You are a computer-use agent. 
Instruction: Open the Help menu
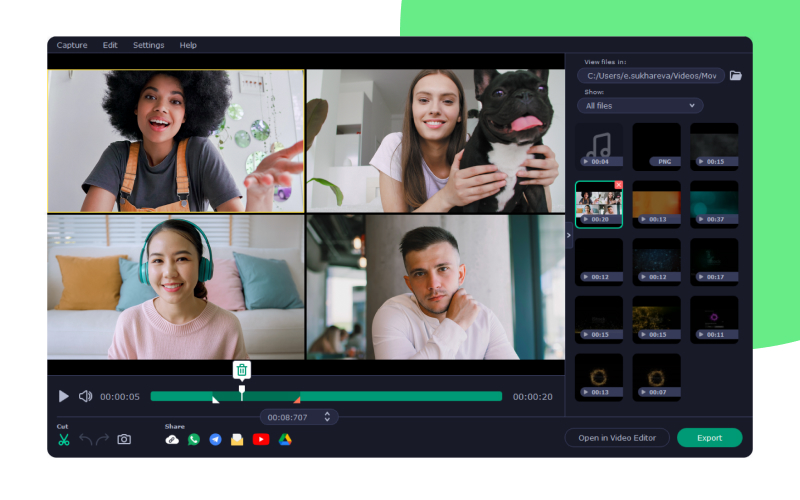[x=188, y=45]
